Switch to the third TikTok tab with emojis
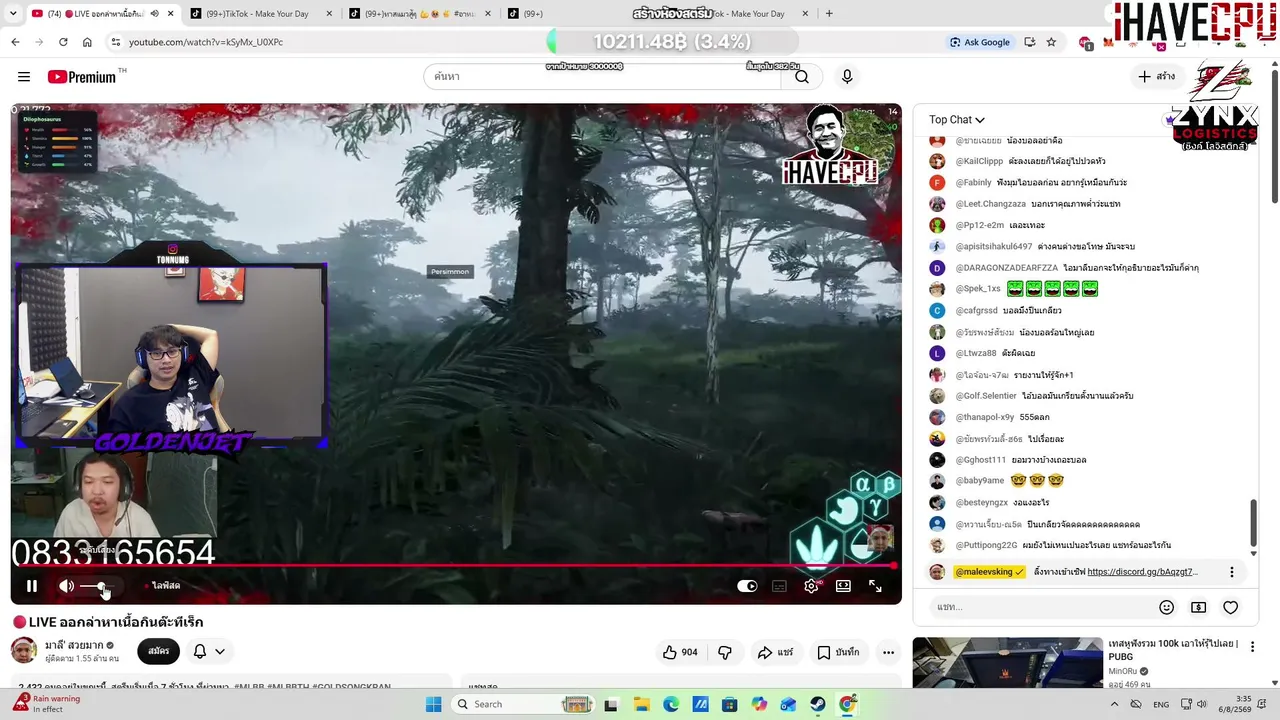This screenshot has width=1280, height=720. [417, 14]
